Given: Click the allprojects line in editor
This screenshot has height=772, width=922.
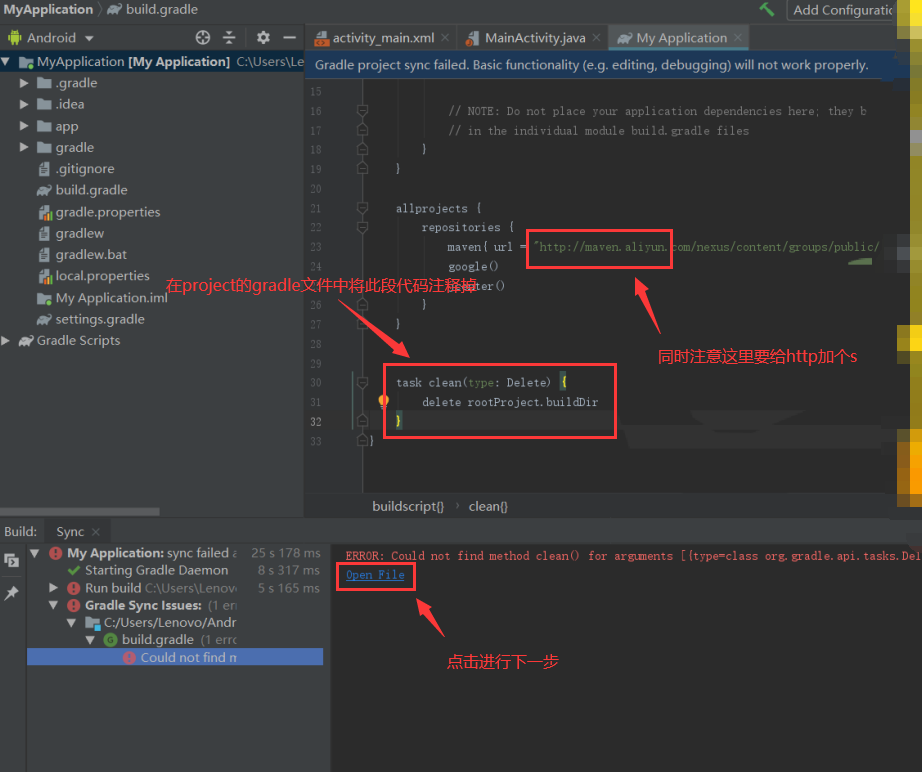Looking at the screenshot, I should (x=438, y=208).
